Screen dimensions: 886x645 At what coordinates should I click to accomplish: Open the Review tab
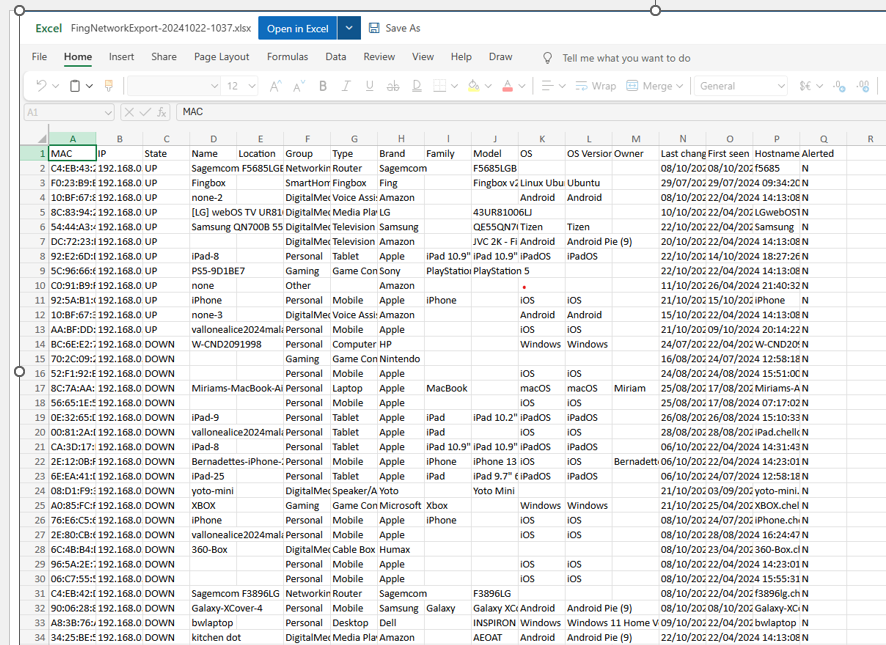pos(379,57)
